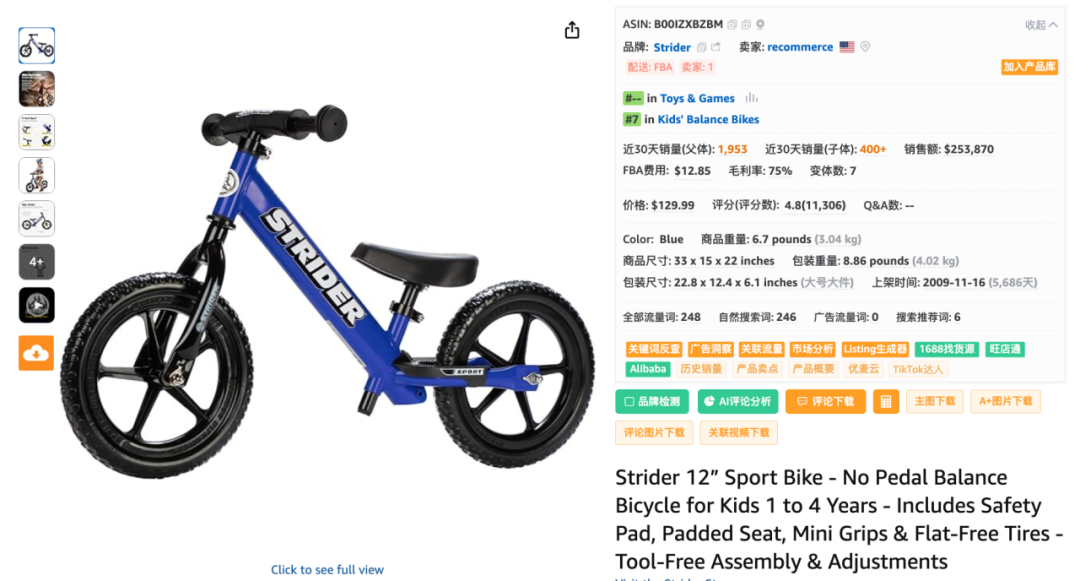Click the webcam-style icon after the ASIN

(x=760, y=25)
